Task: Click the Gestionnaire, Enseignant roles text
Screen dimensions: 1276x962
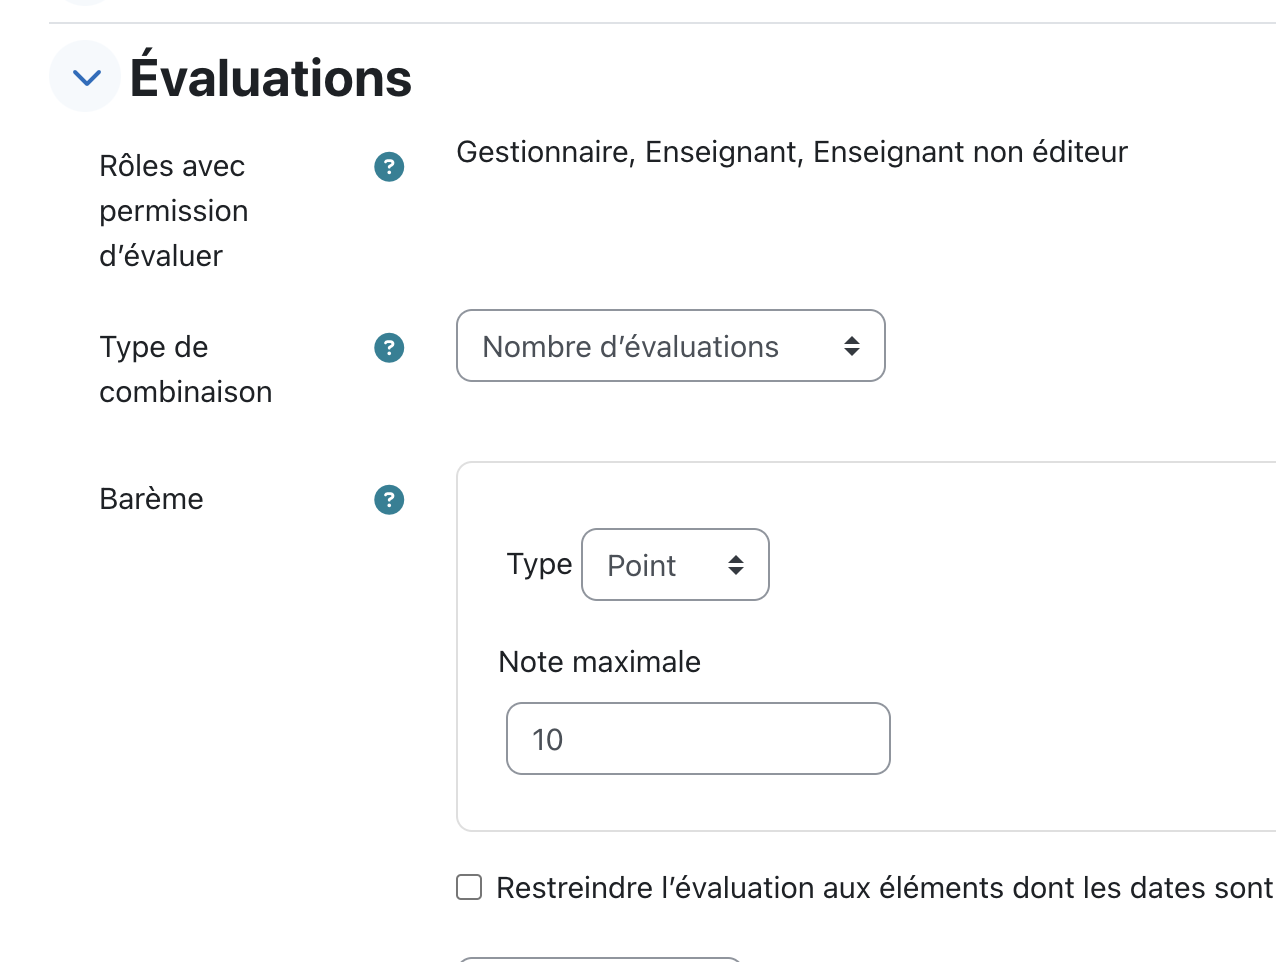Action: click(x=791, y=152)
